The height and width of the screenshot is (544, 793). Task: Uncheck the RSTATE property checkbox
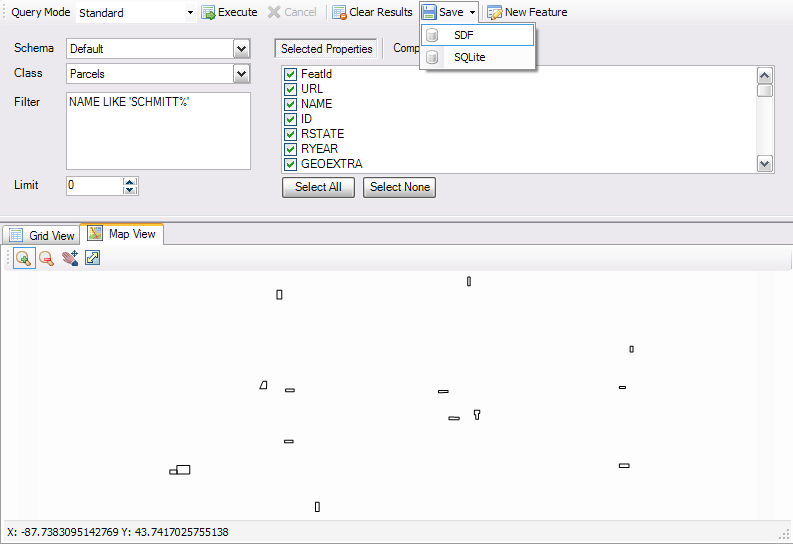coord(290,134)
